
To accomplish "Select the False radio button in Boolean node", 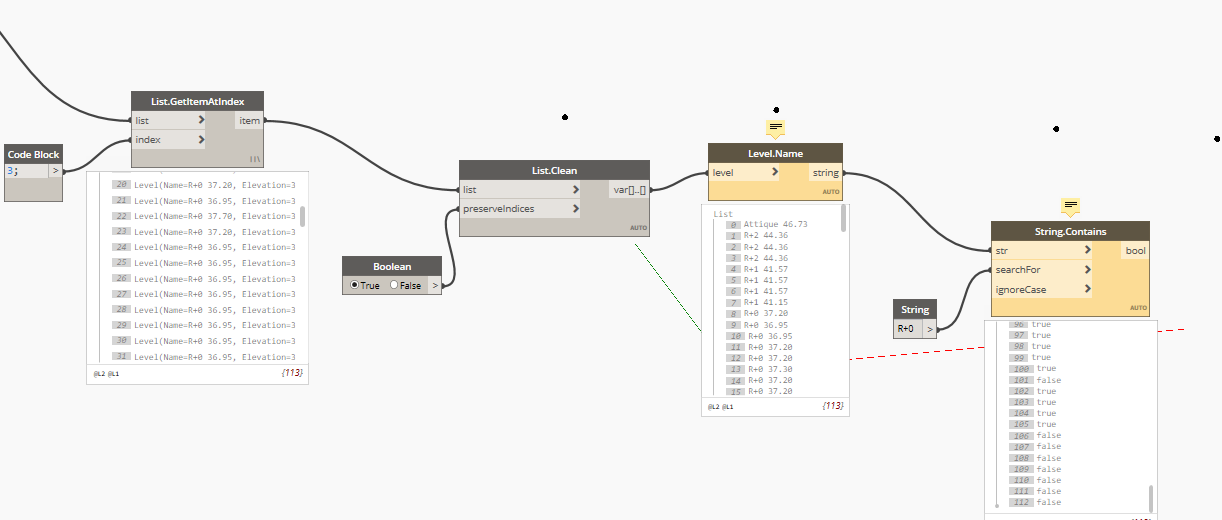I will tap(394, 285).
